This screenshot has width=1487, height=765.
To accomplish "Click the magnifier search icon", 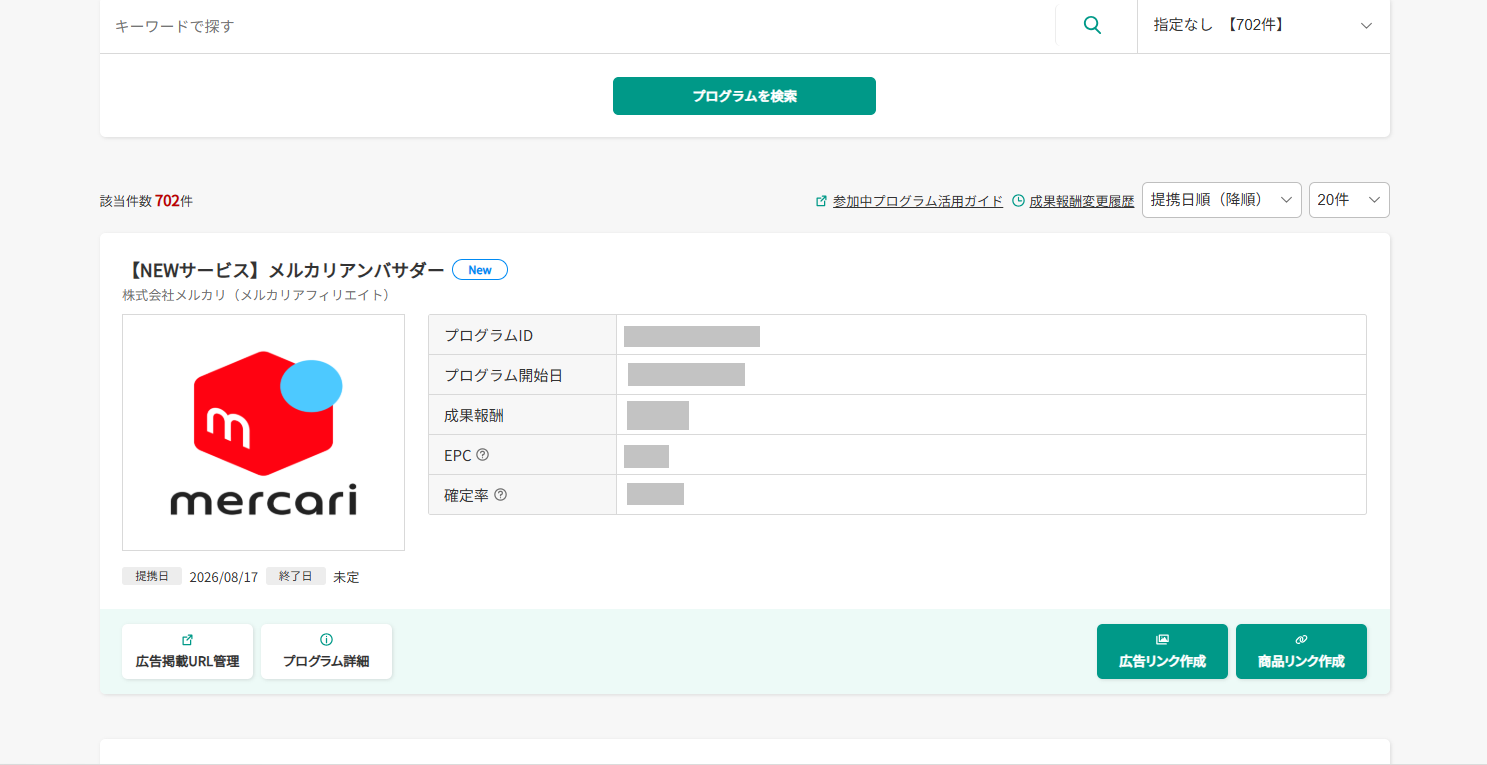I will point(1092,26).
